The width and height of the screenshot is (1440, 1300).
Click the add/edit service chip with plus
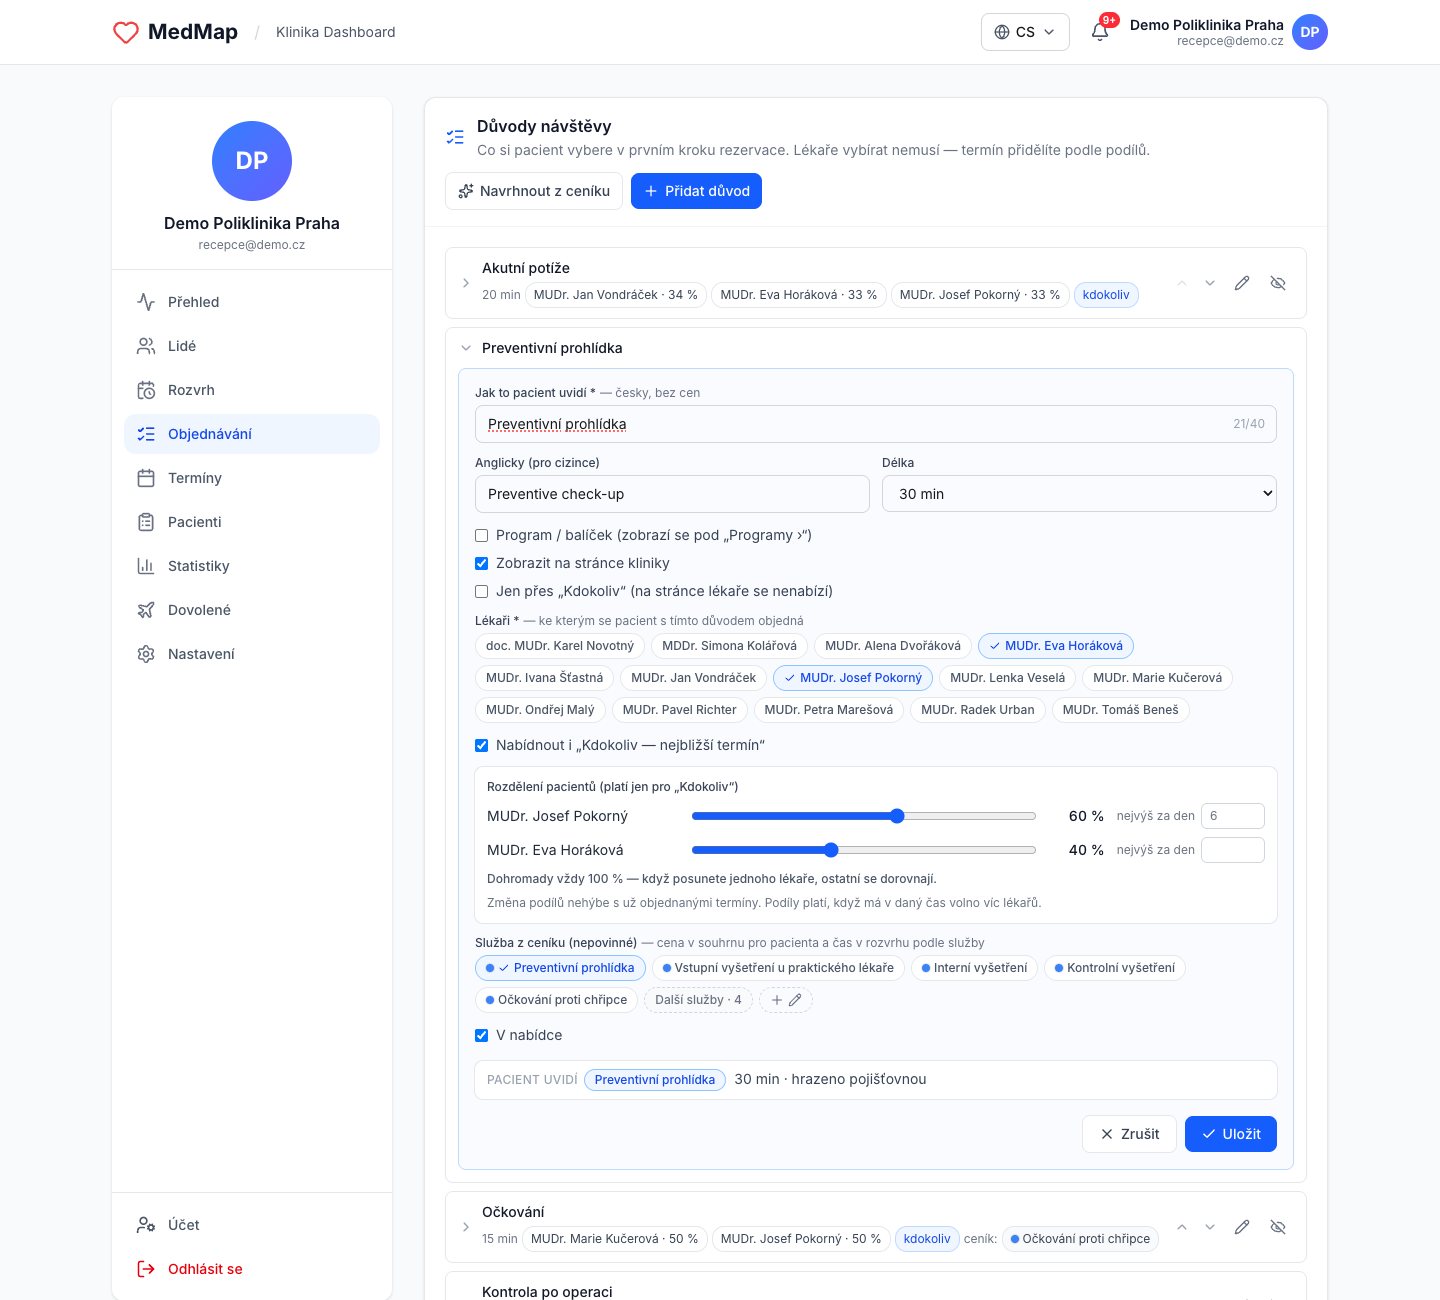coord(786,1000)
